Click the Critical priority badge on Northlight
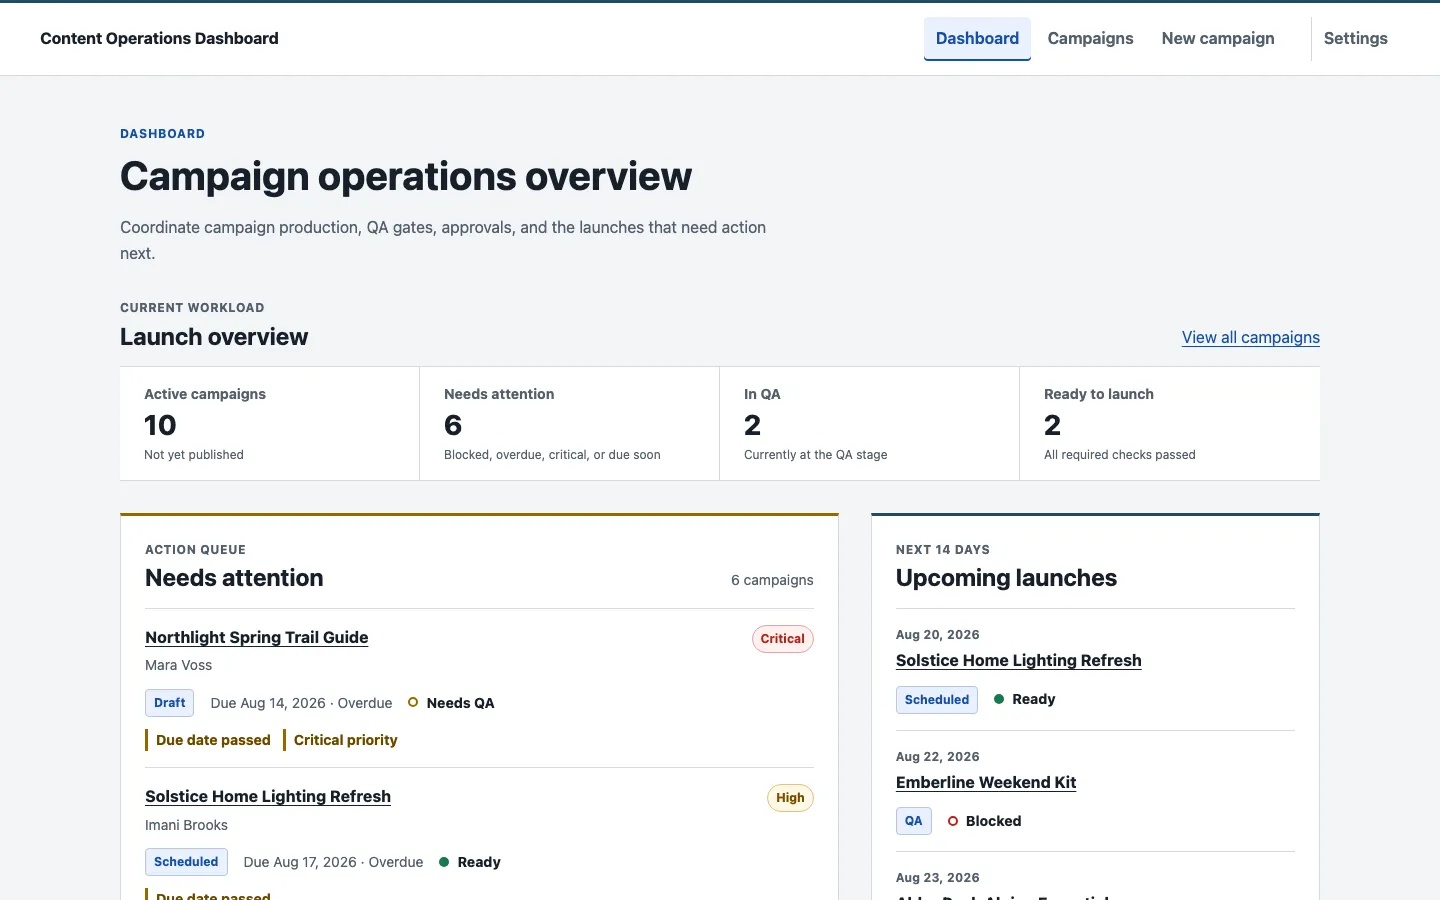1440x900 pixels. [782, 639]
